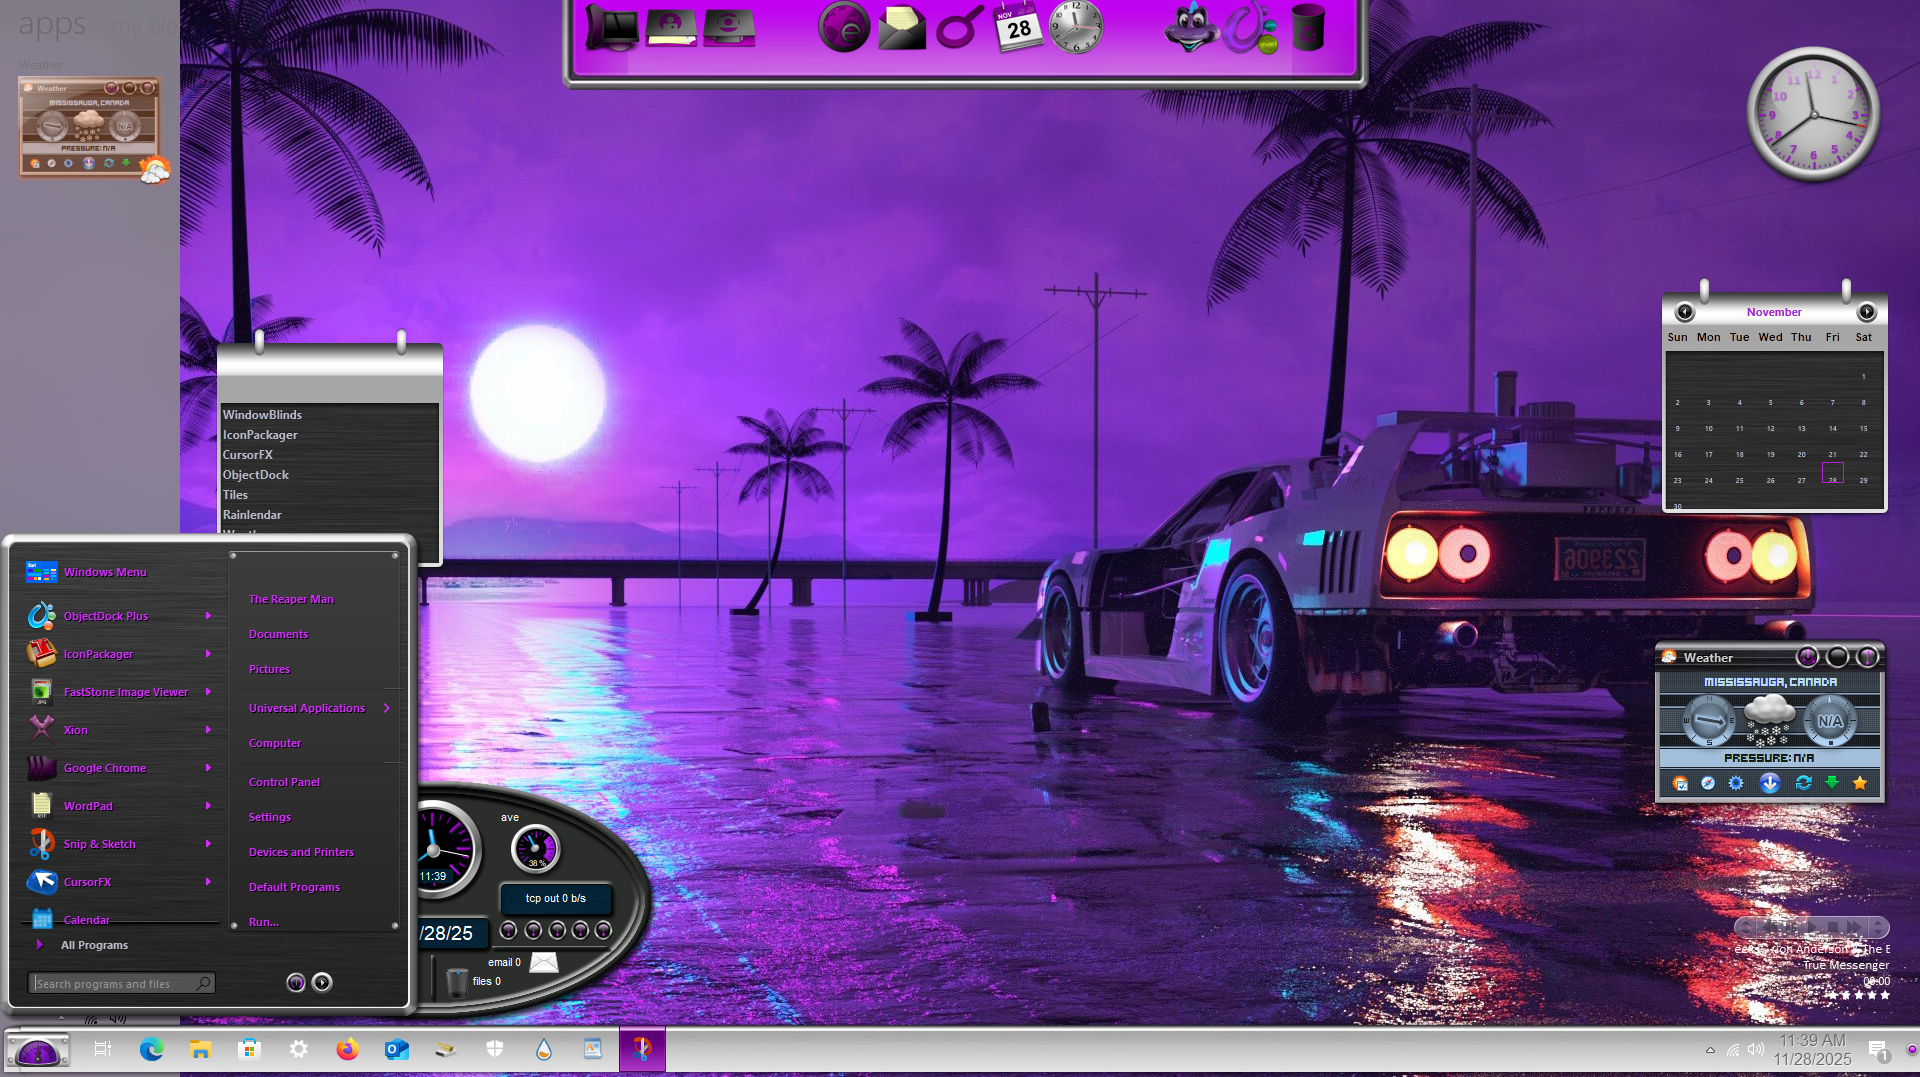The width and height of the screenshot is (1920, 1077).
Task: Click the gold star in Weather widget
Action: [1860, 783]
